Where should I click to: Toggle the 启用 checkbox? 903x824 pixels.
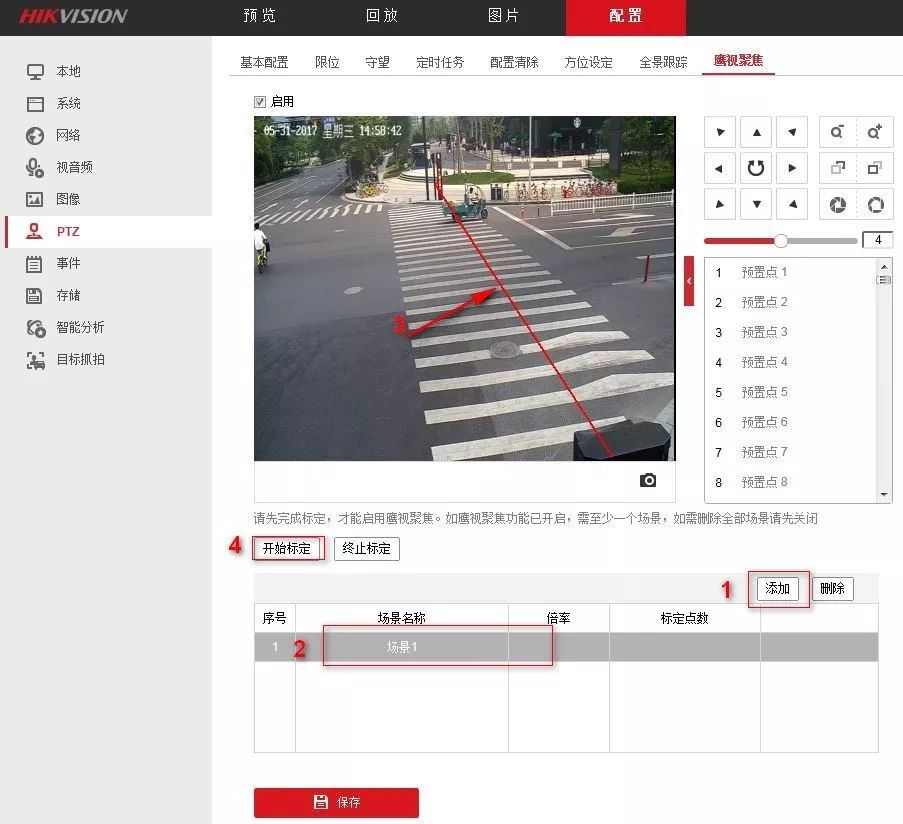(260, 102)
